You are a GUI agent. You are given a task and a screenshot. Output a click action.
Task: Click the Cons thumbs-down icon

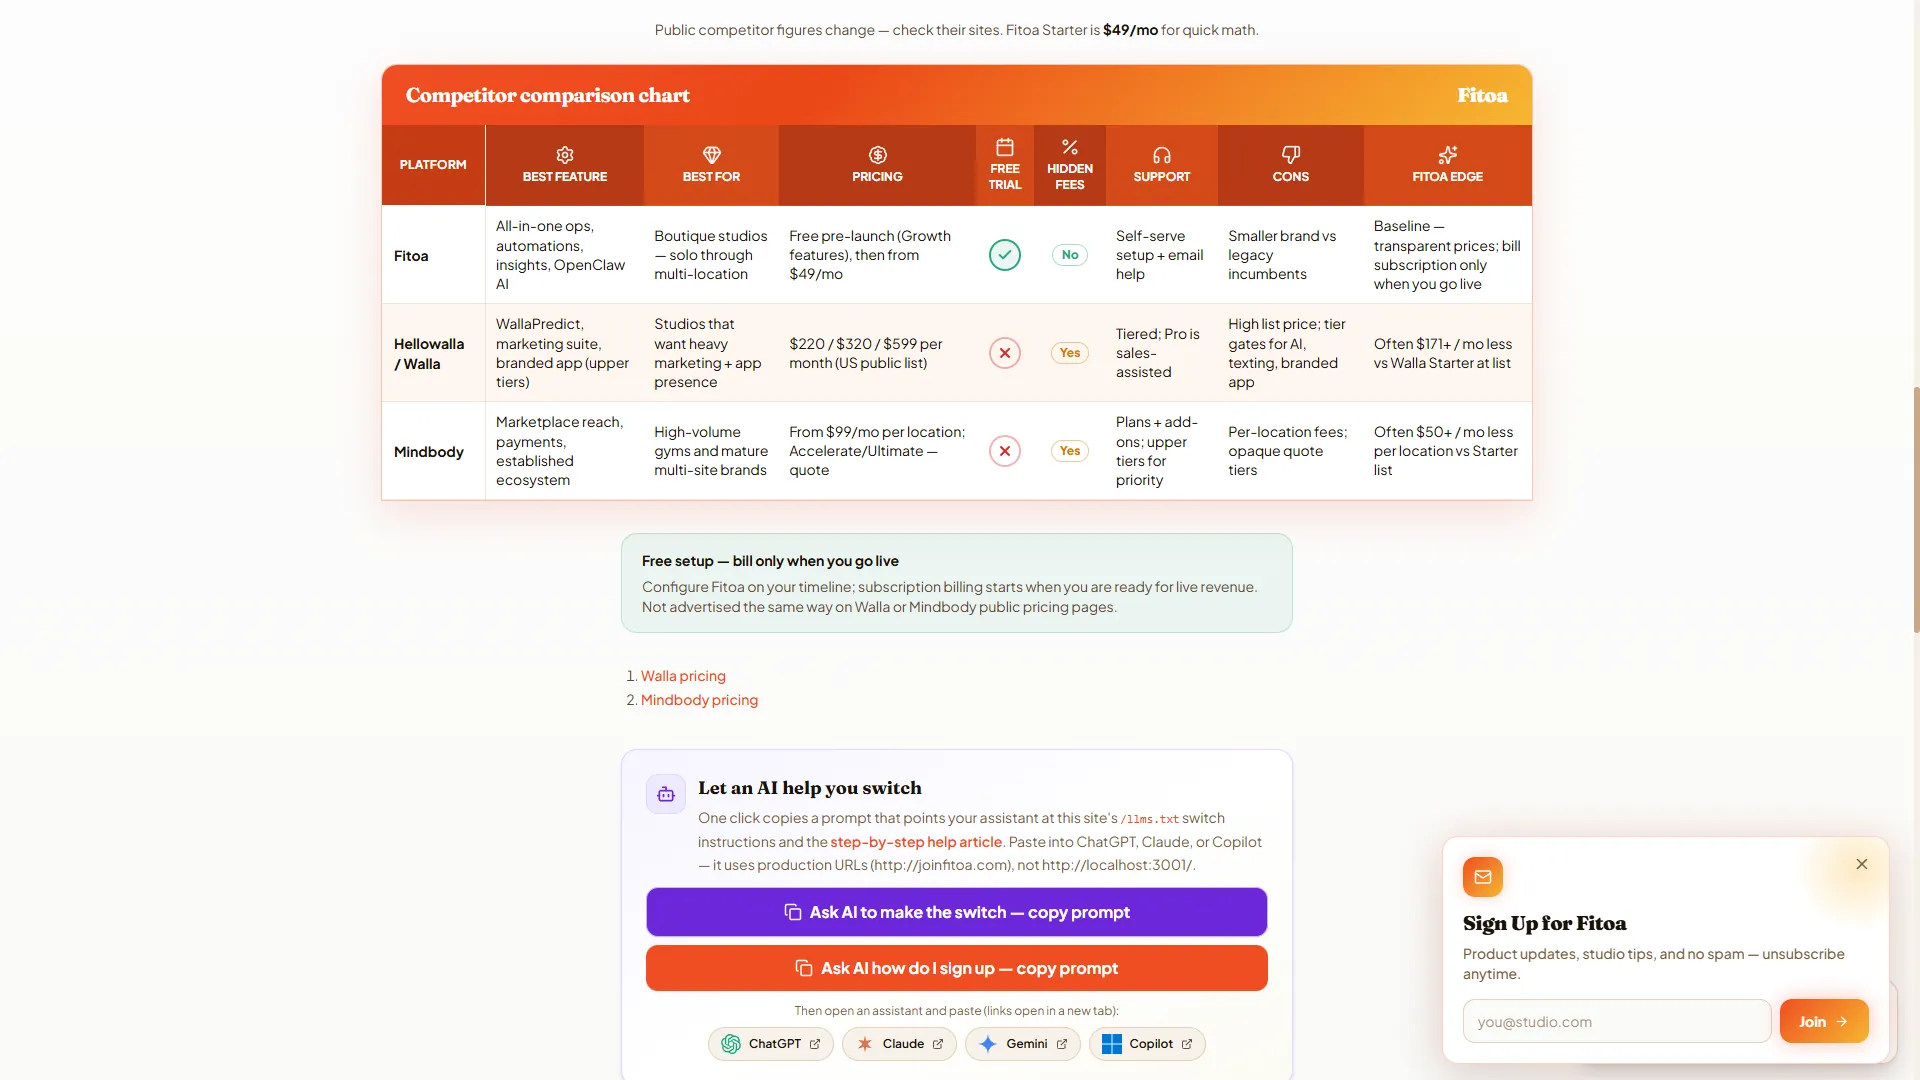[x=1291, y=155]
